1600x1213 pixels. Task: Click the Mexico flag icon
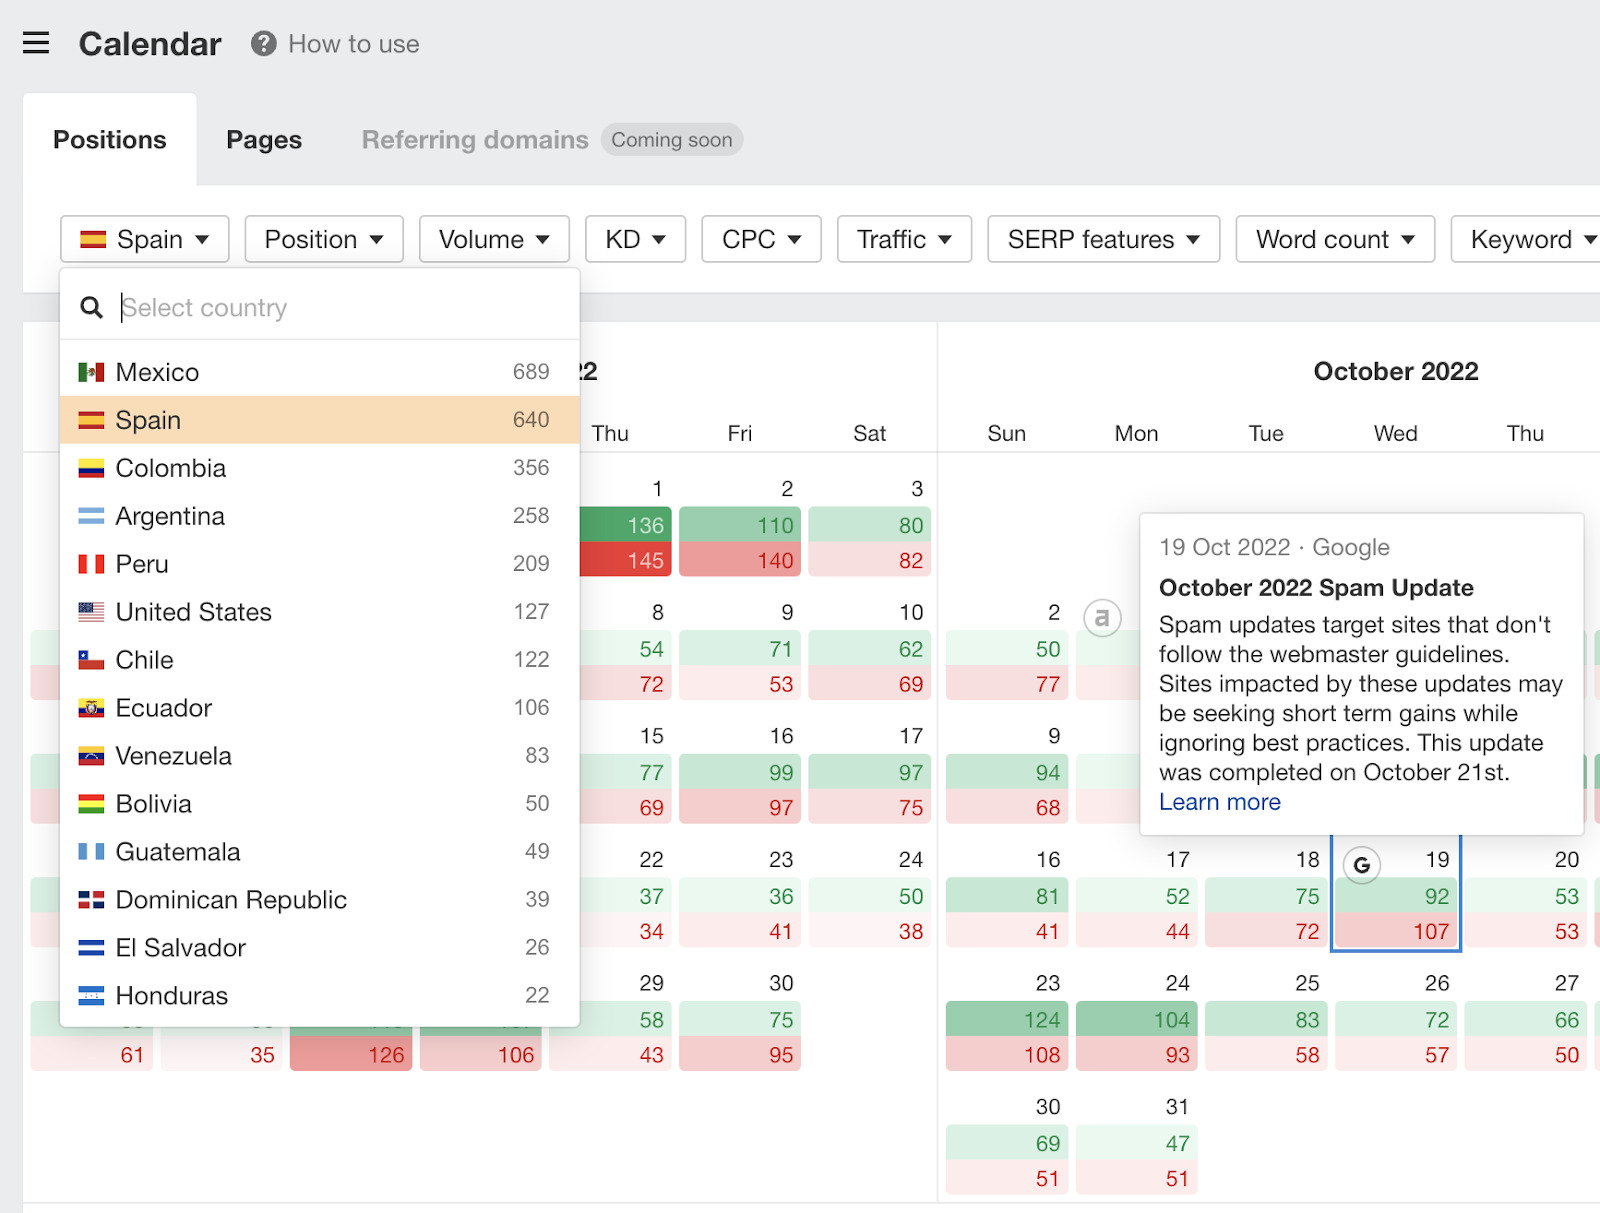(x=90, y=371)
